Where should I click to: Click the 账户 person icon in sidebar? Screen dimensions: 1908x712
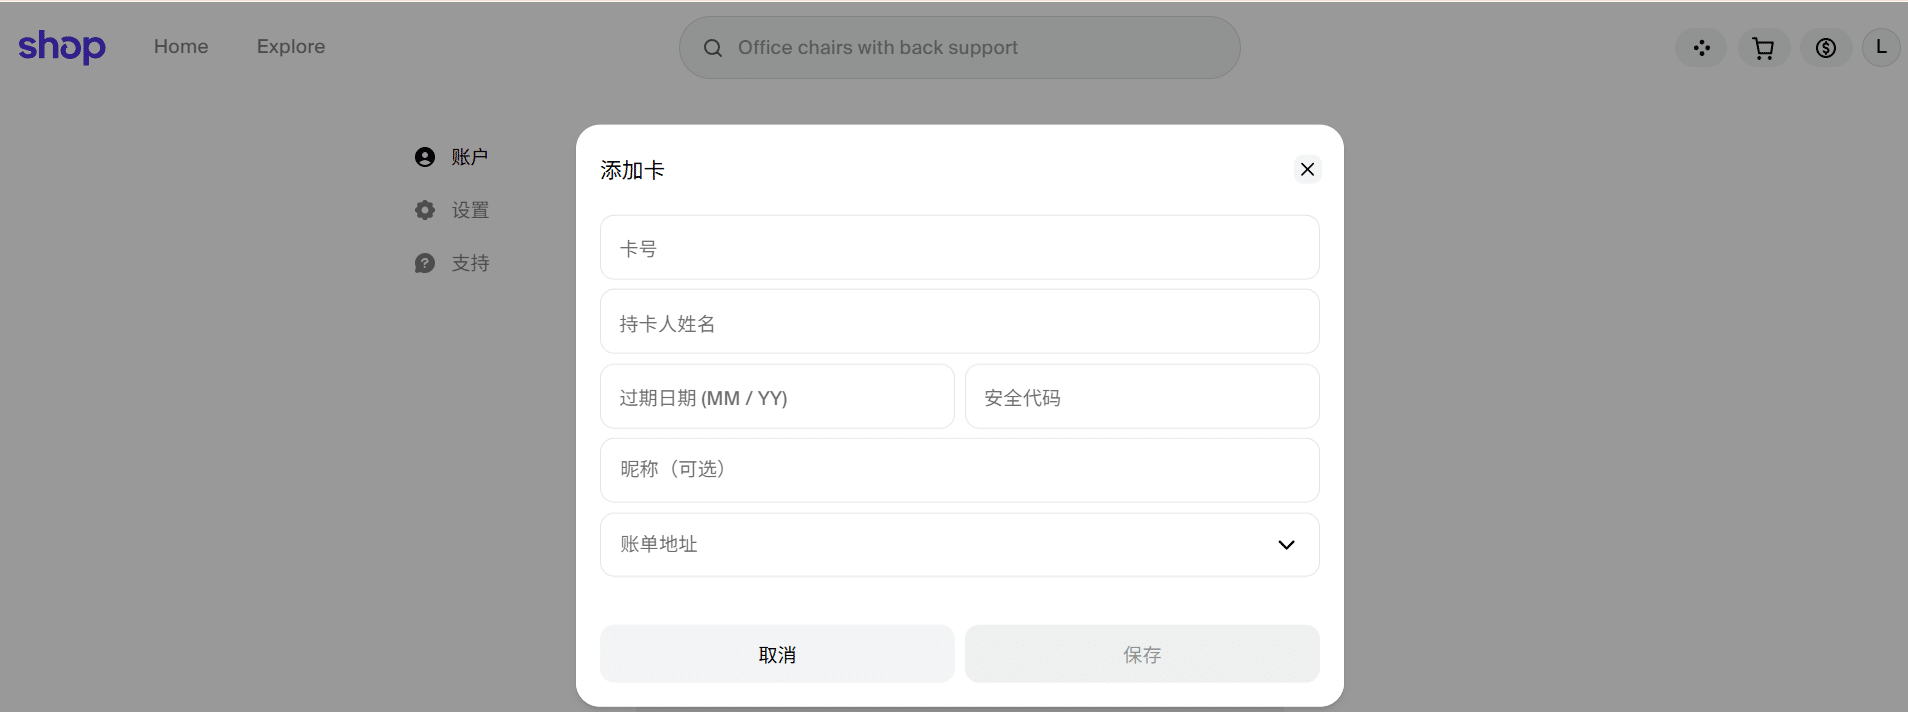tap(425, 157)
